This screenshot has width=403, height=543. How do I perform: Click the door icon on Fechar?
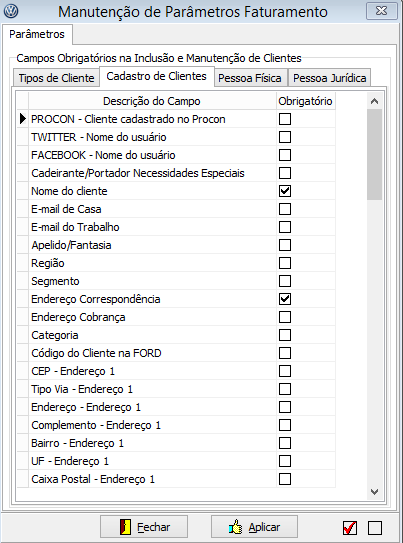click(125, 527)
